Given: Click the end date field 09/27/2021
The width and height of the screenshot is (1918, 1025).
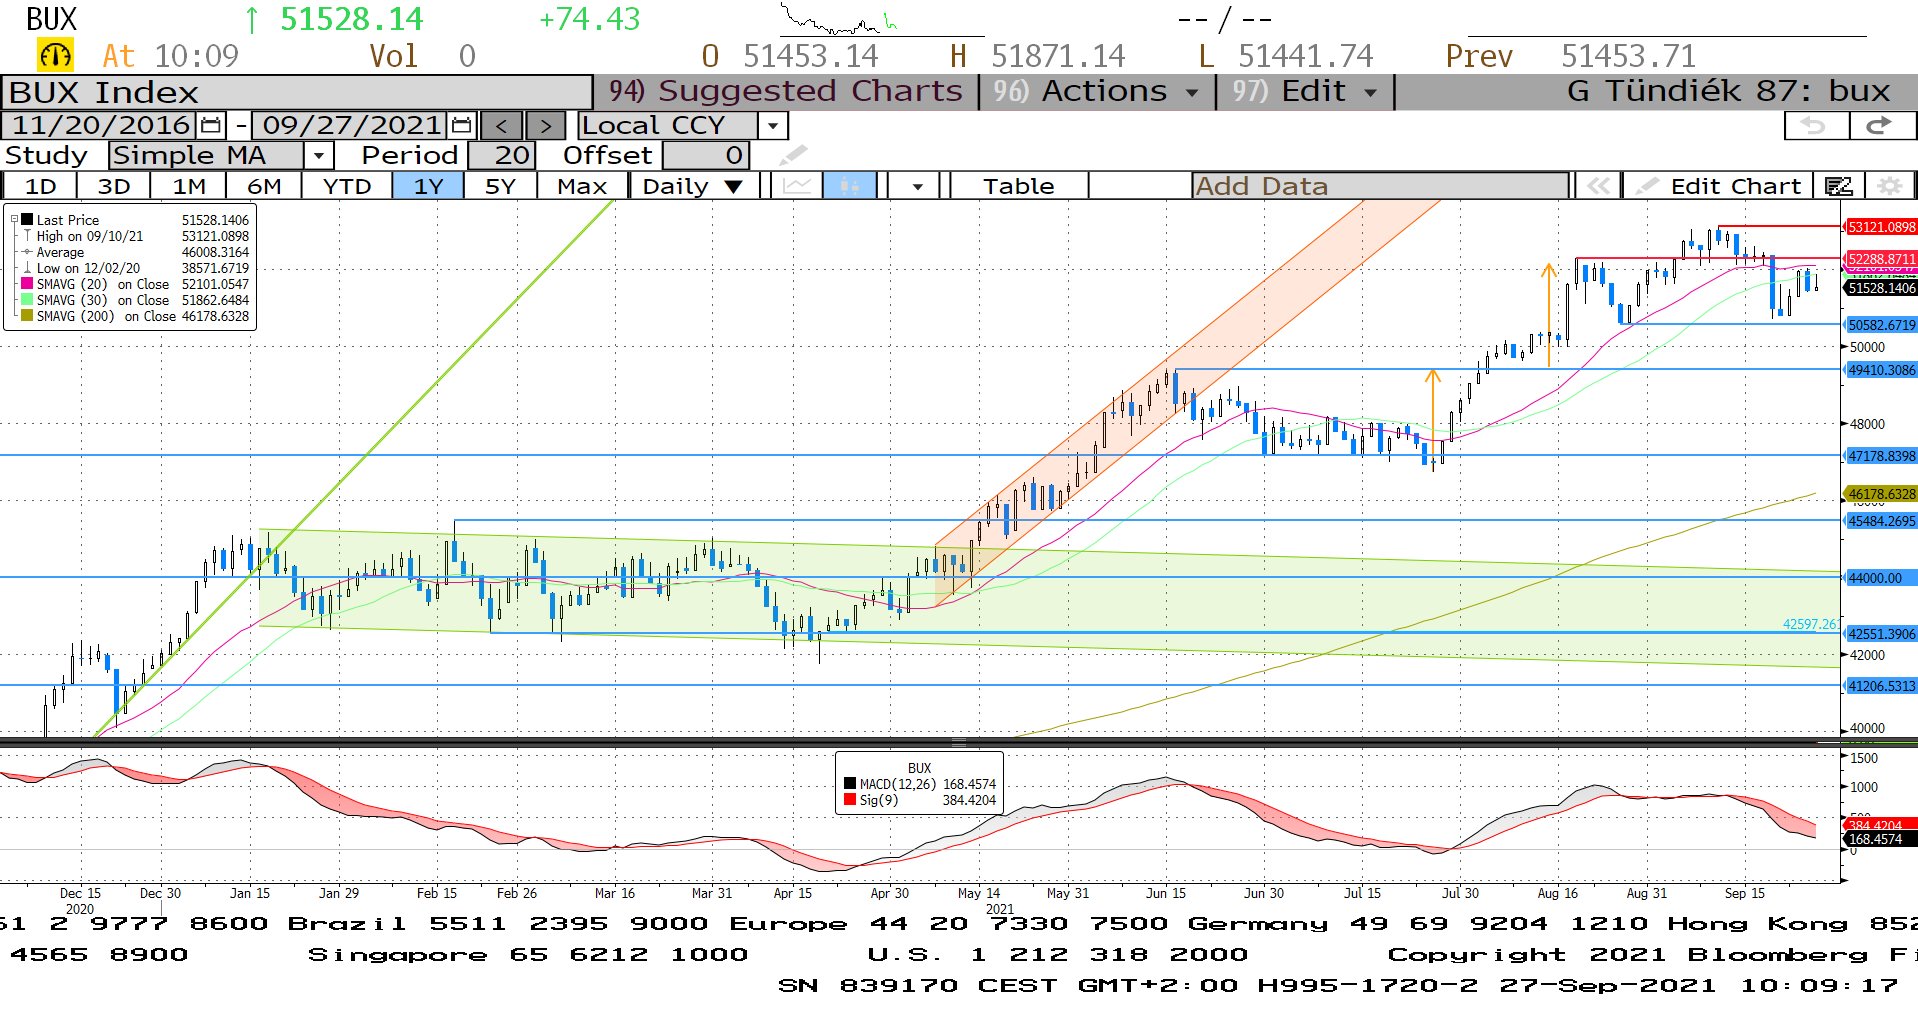Looking at the screenshot, I should click(x=351, y=126).
